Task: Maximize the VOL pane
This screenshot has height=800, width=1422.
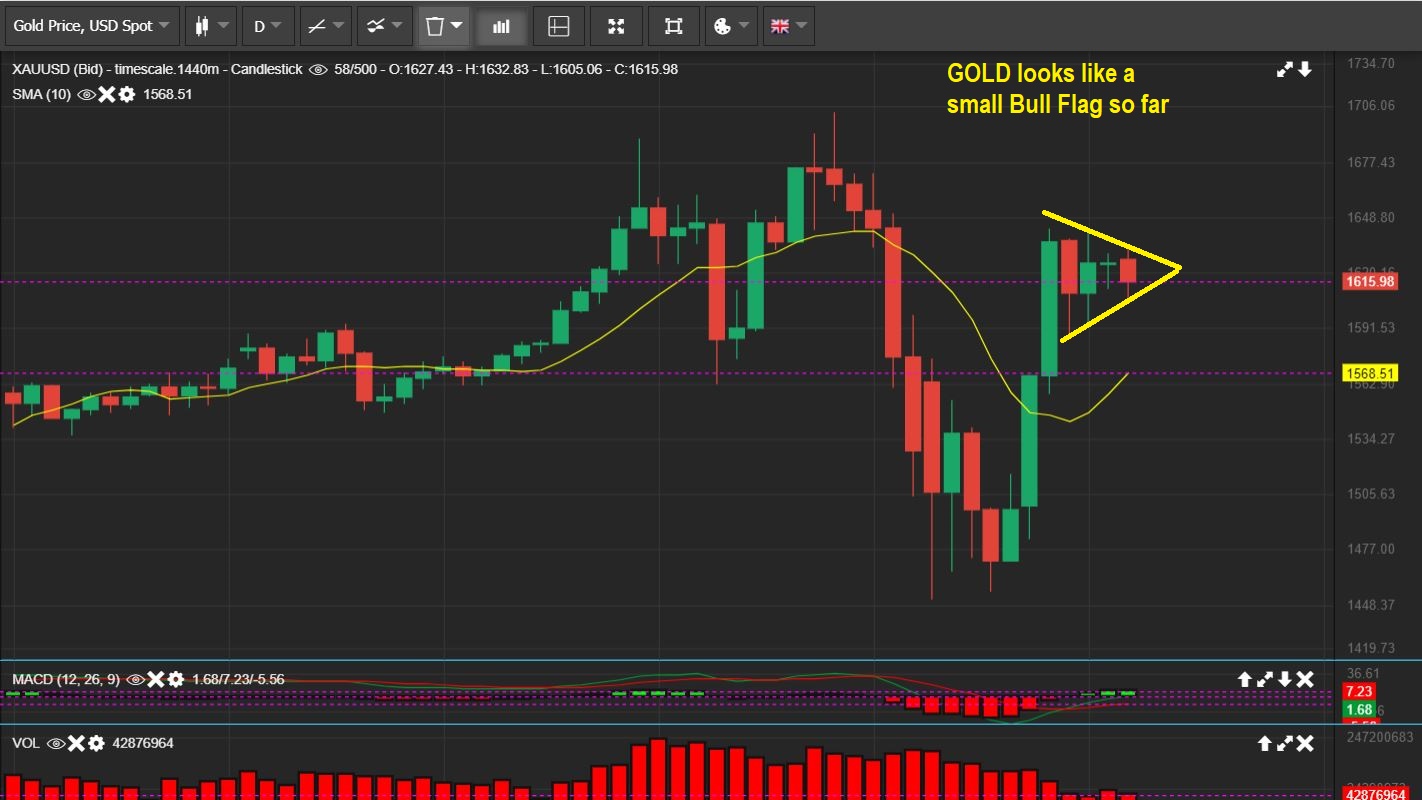Action: coord(1285,744)
